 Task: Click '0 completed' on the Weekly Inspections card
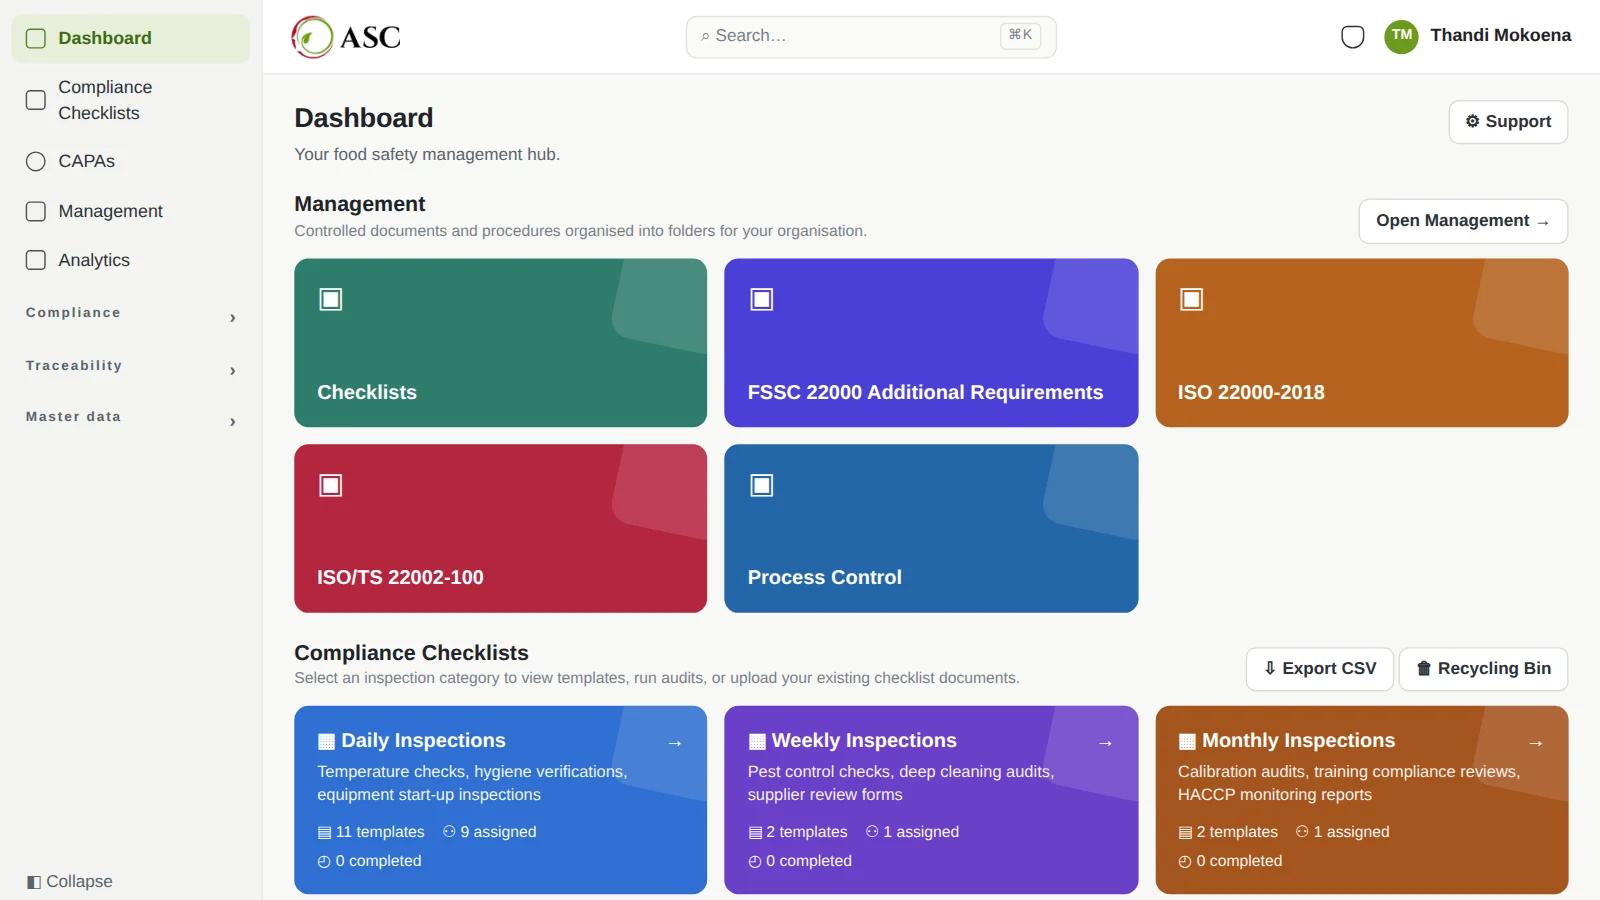tap(800, 861)
